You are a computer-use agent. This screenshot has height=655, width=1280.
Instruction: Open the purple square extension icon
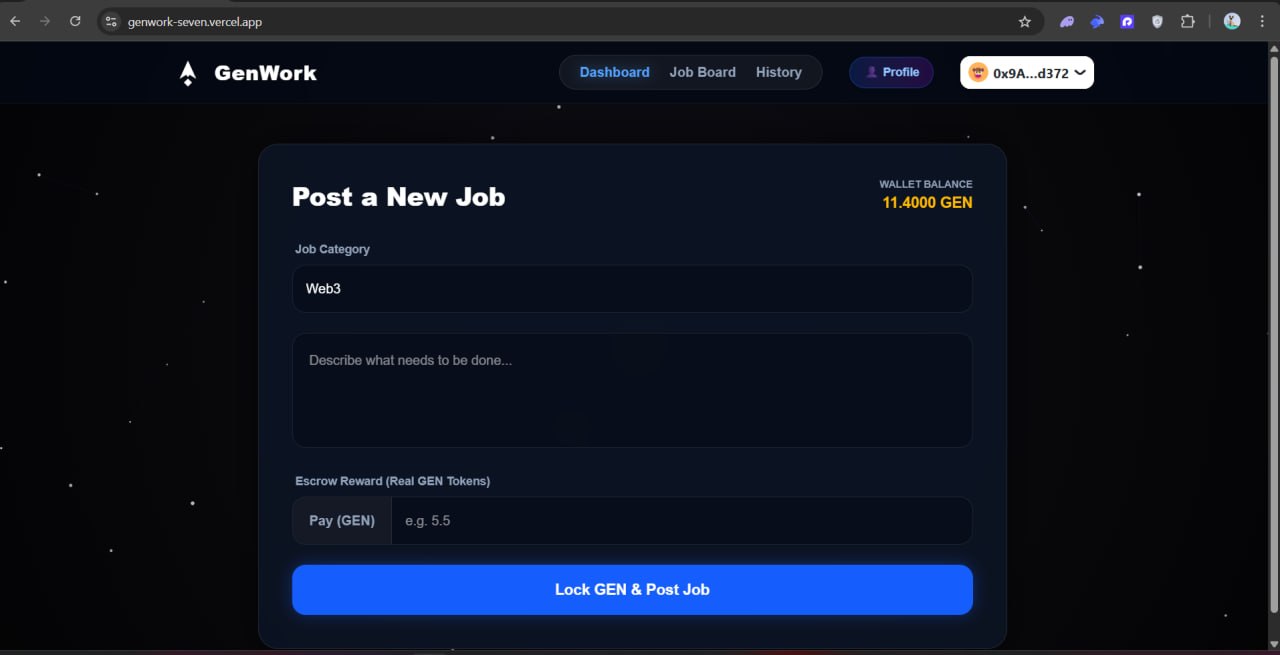point(1127,21)
